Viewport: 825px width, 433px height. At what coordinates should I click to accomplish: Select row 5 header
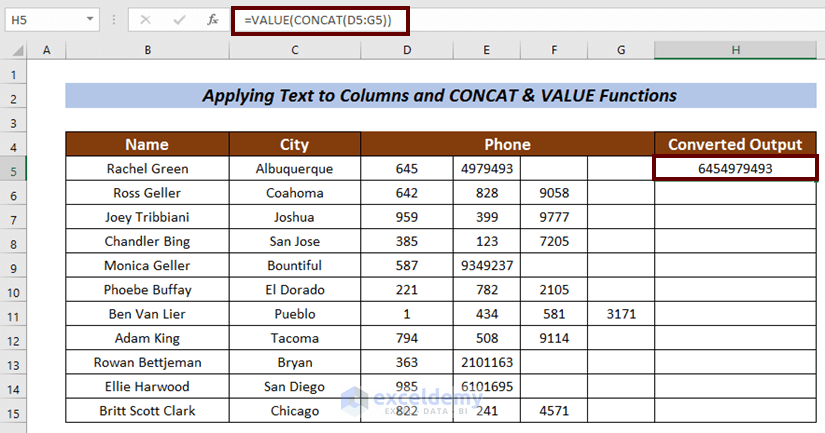pos(14,169)
